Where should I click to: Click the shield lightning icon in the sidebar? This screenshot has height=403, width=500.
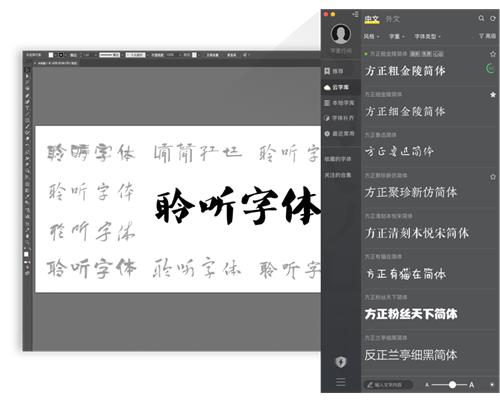tap(341, 362)
